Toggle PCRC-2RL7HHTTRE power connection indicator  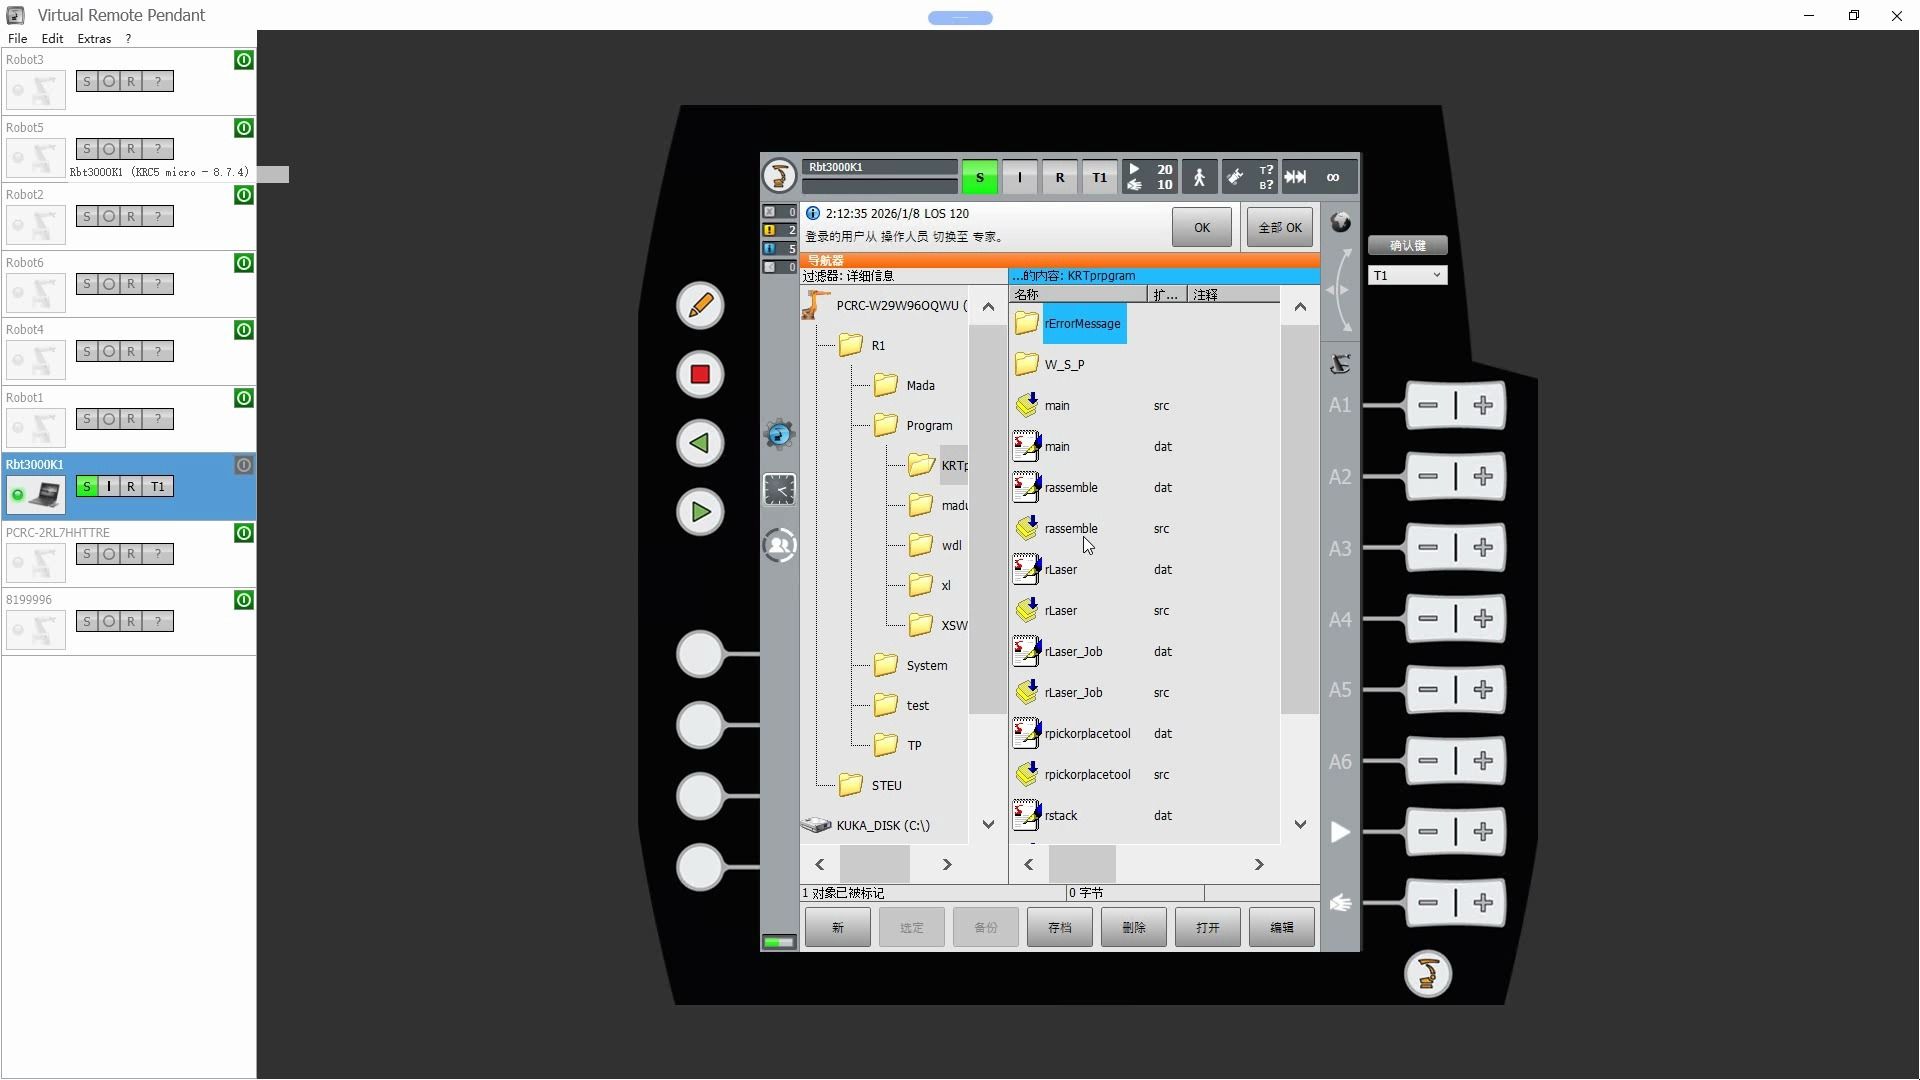[x=244, y=533]
